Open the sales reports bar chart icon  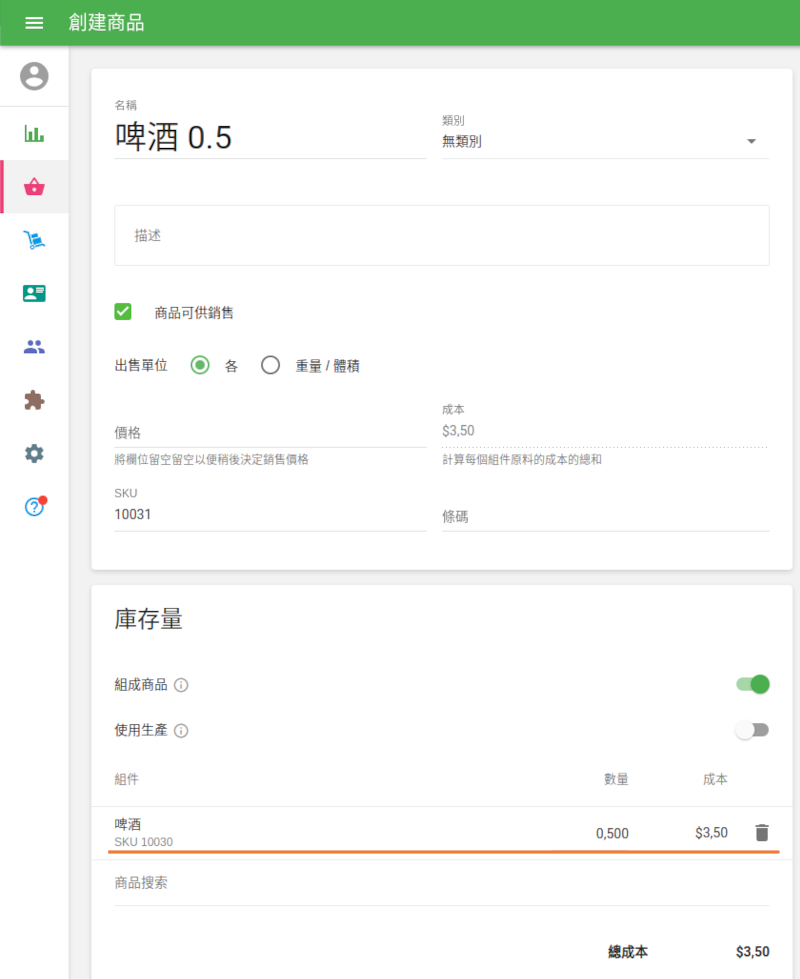pyautogui.click(x=35, y=132)
